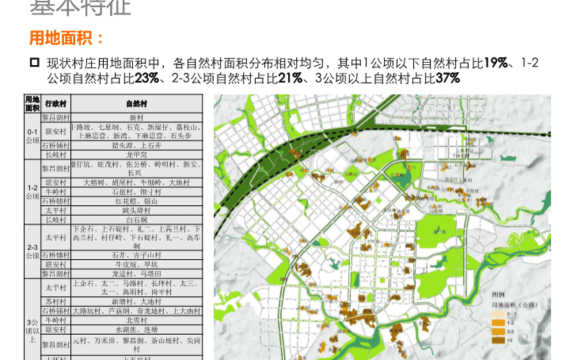Select 石桥铺村 in the row with 红花根、银山

[56, 201]
